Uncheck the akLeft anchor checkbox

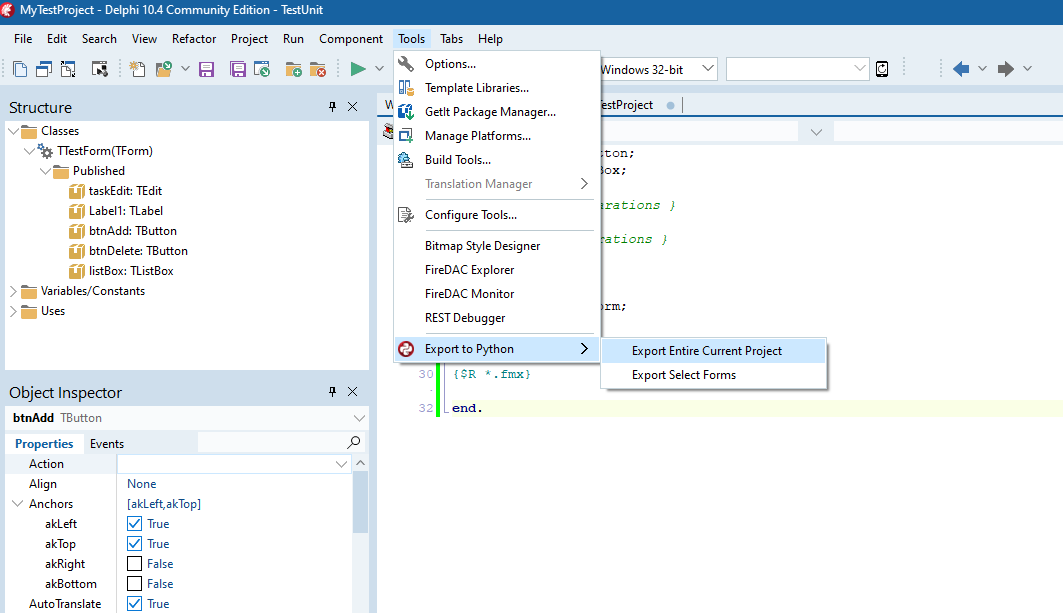(136, 523)
